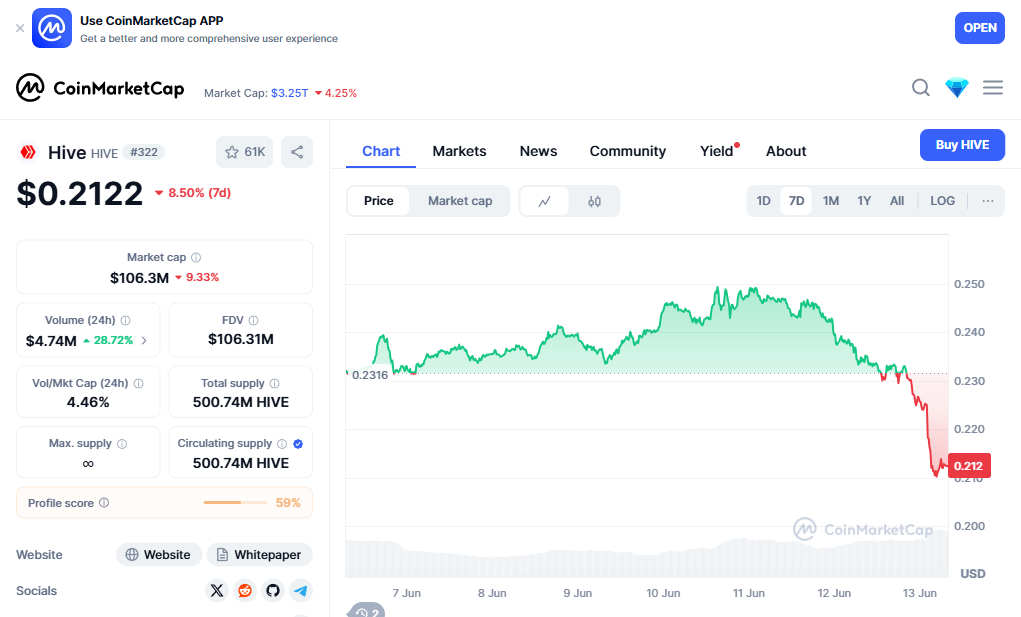The height and width of the screenshot is (617, 1021).
Task: Open the hamburger menu
Action: click(x=993, y=88)
